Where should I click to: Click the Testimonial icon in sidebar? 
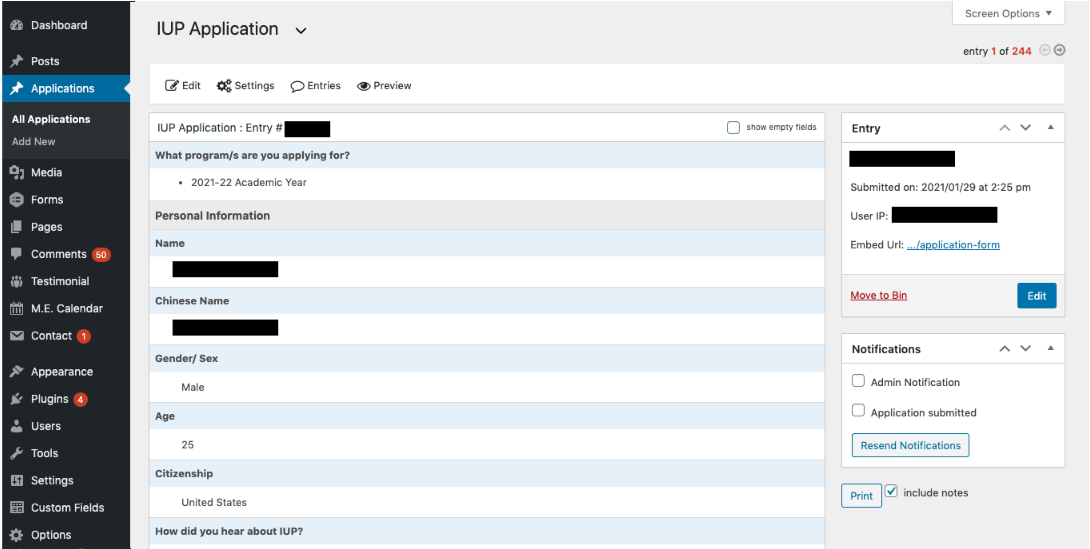tap(17, 281)
